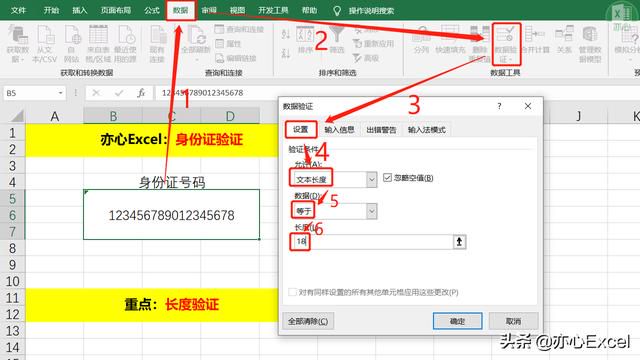This screenshot has height=360, width=640.
Task: Click row 8 header
Action: 12,248
